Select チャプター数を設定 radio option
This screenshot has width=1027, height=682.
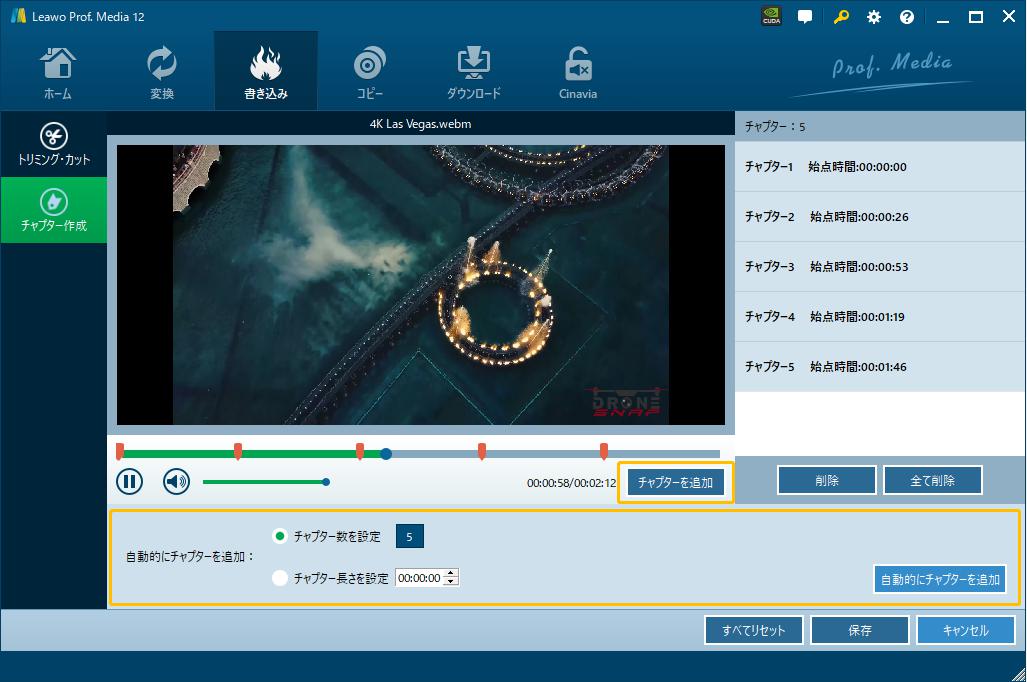pos(280,537)
